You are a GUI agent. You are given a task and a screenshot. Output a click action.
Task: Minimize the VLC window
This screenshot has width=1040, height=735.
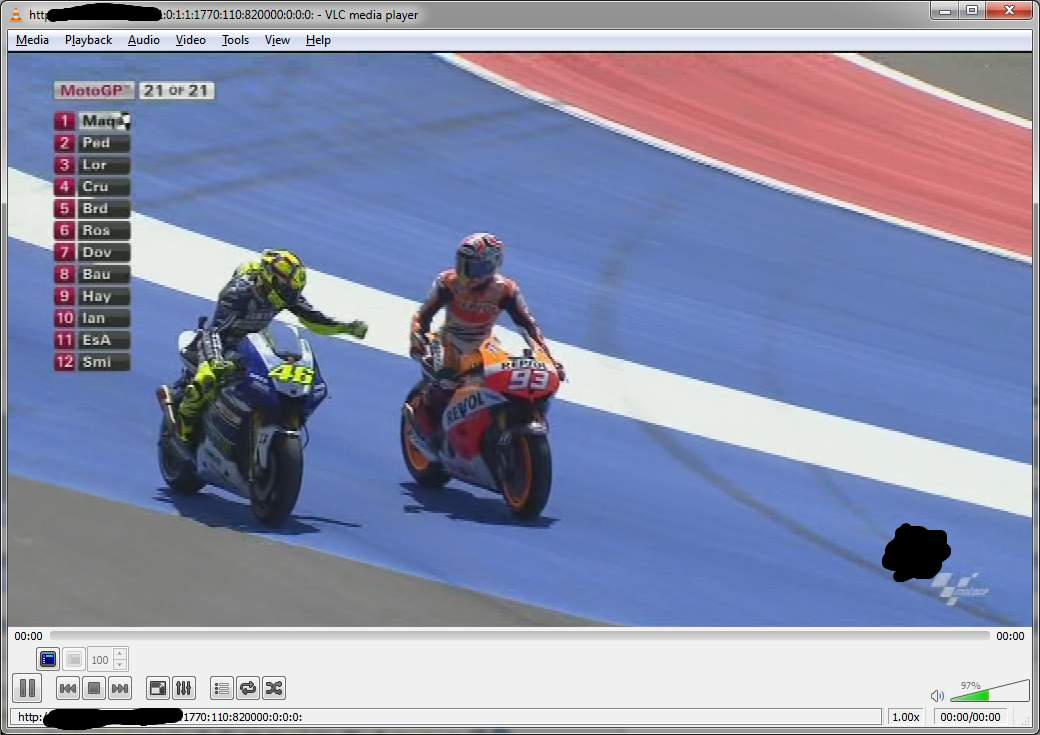click(945, 11)
